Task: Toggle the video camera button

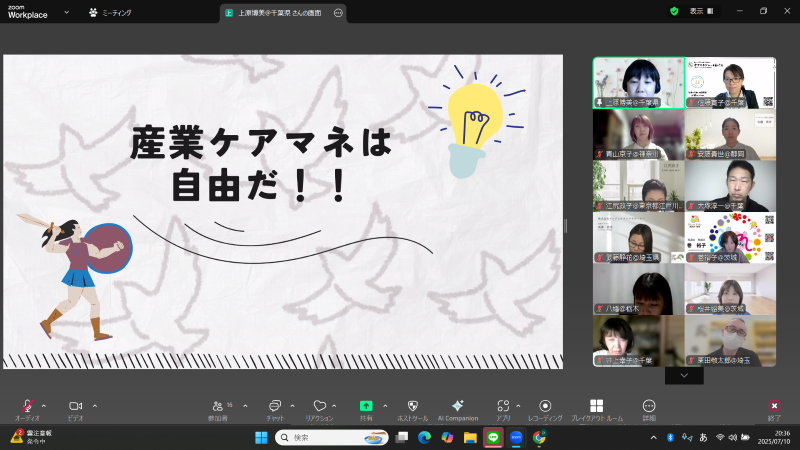Action: point(75,406)
